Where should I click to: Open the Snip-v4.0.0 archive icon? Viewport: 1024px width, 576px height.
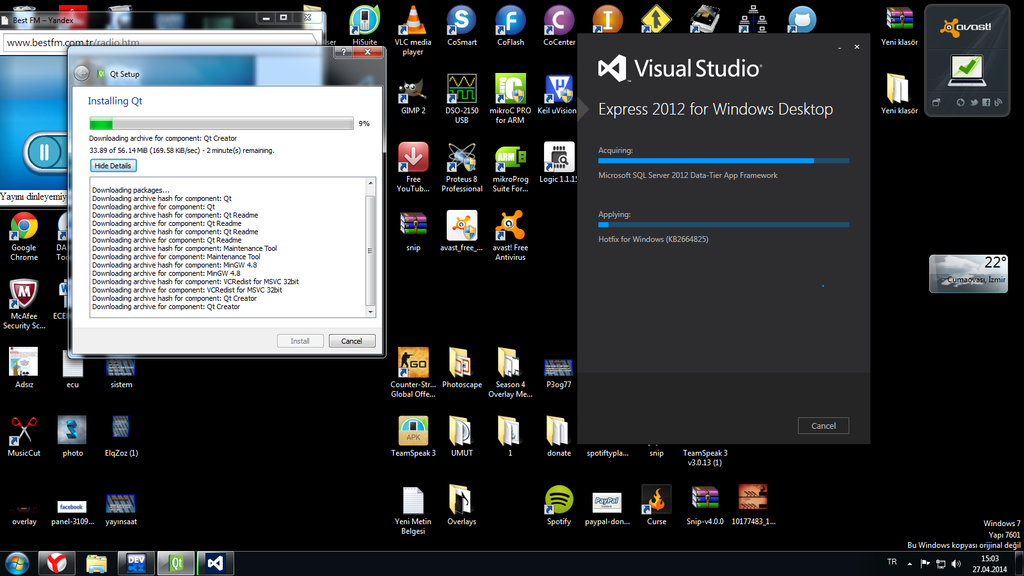705,505
